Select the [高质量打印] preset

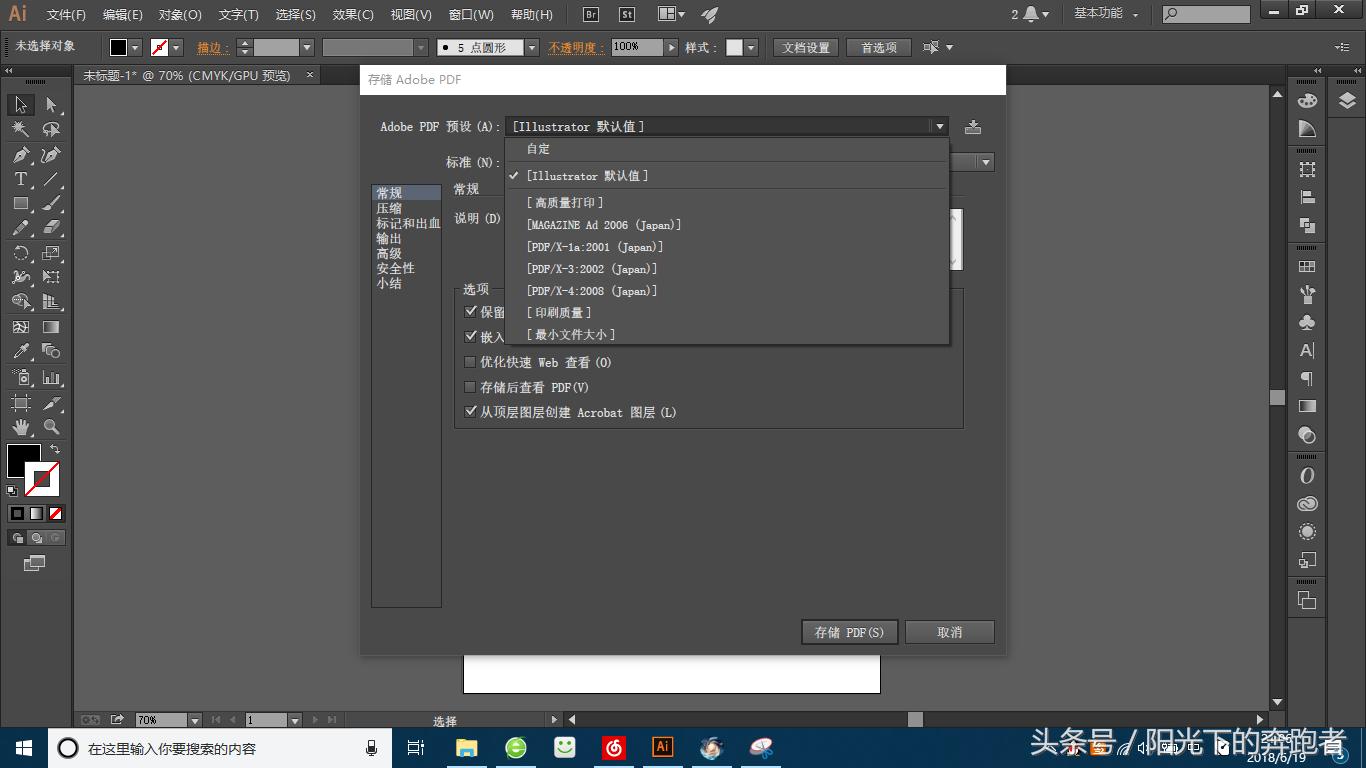tap(560, 202)
